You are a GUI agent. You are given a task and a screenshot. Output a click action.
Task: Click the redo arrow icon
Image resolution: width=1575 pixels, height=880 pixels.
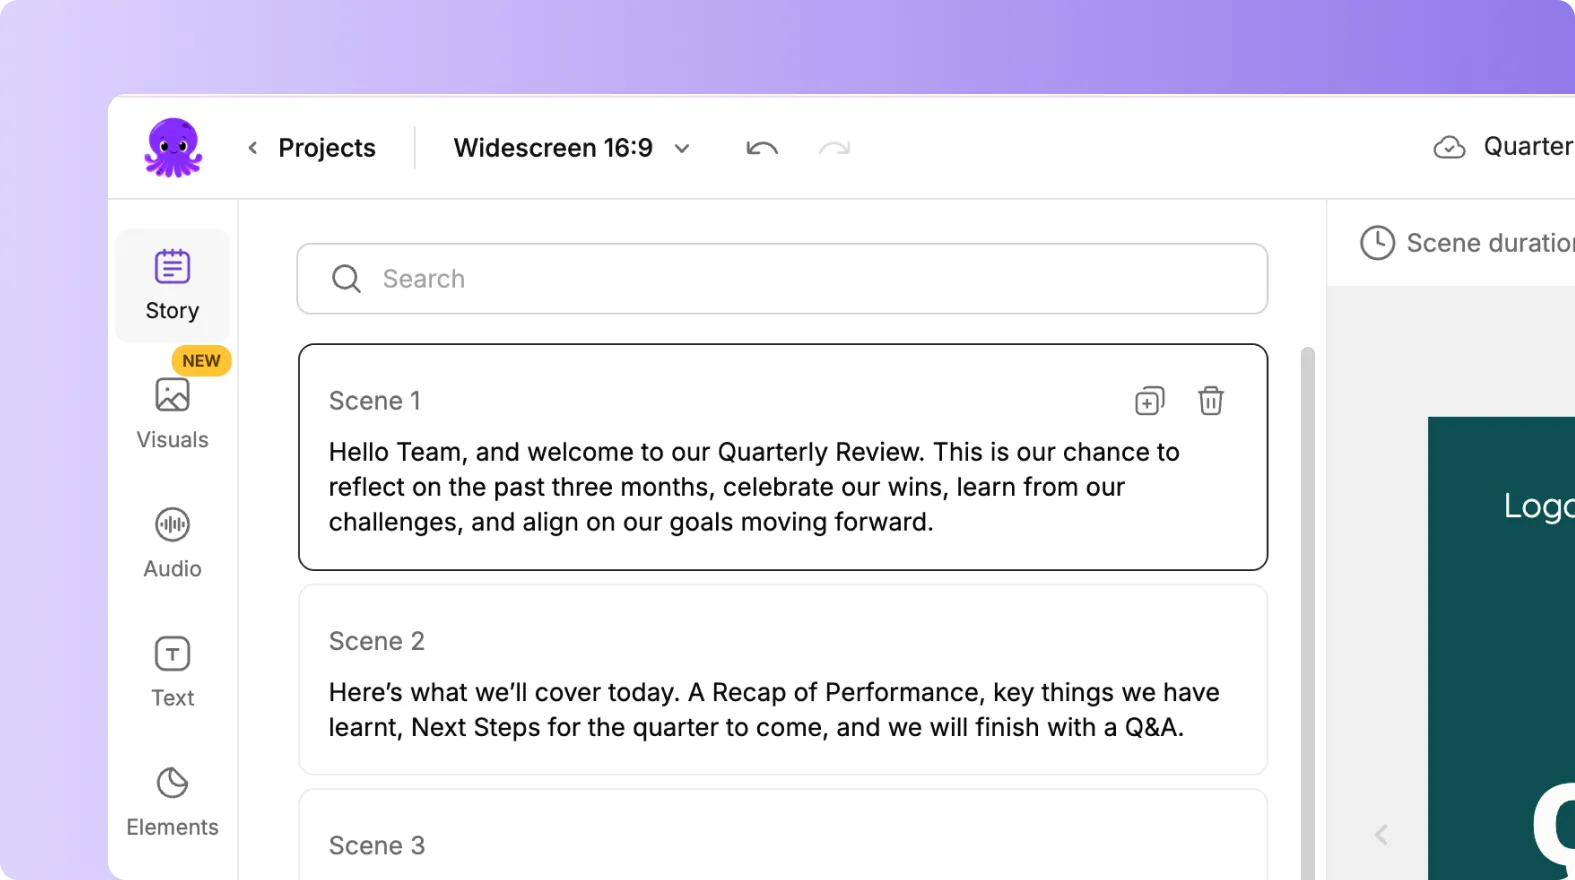834,149
